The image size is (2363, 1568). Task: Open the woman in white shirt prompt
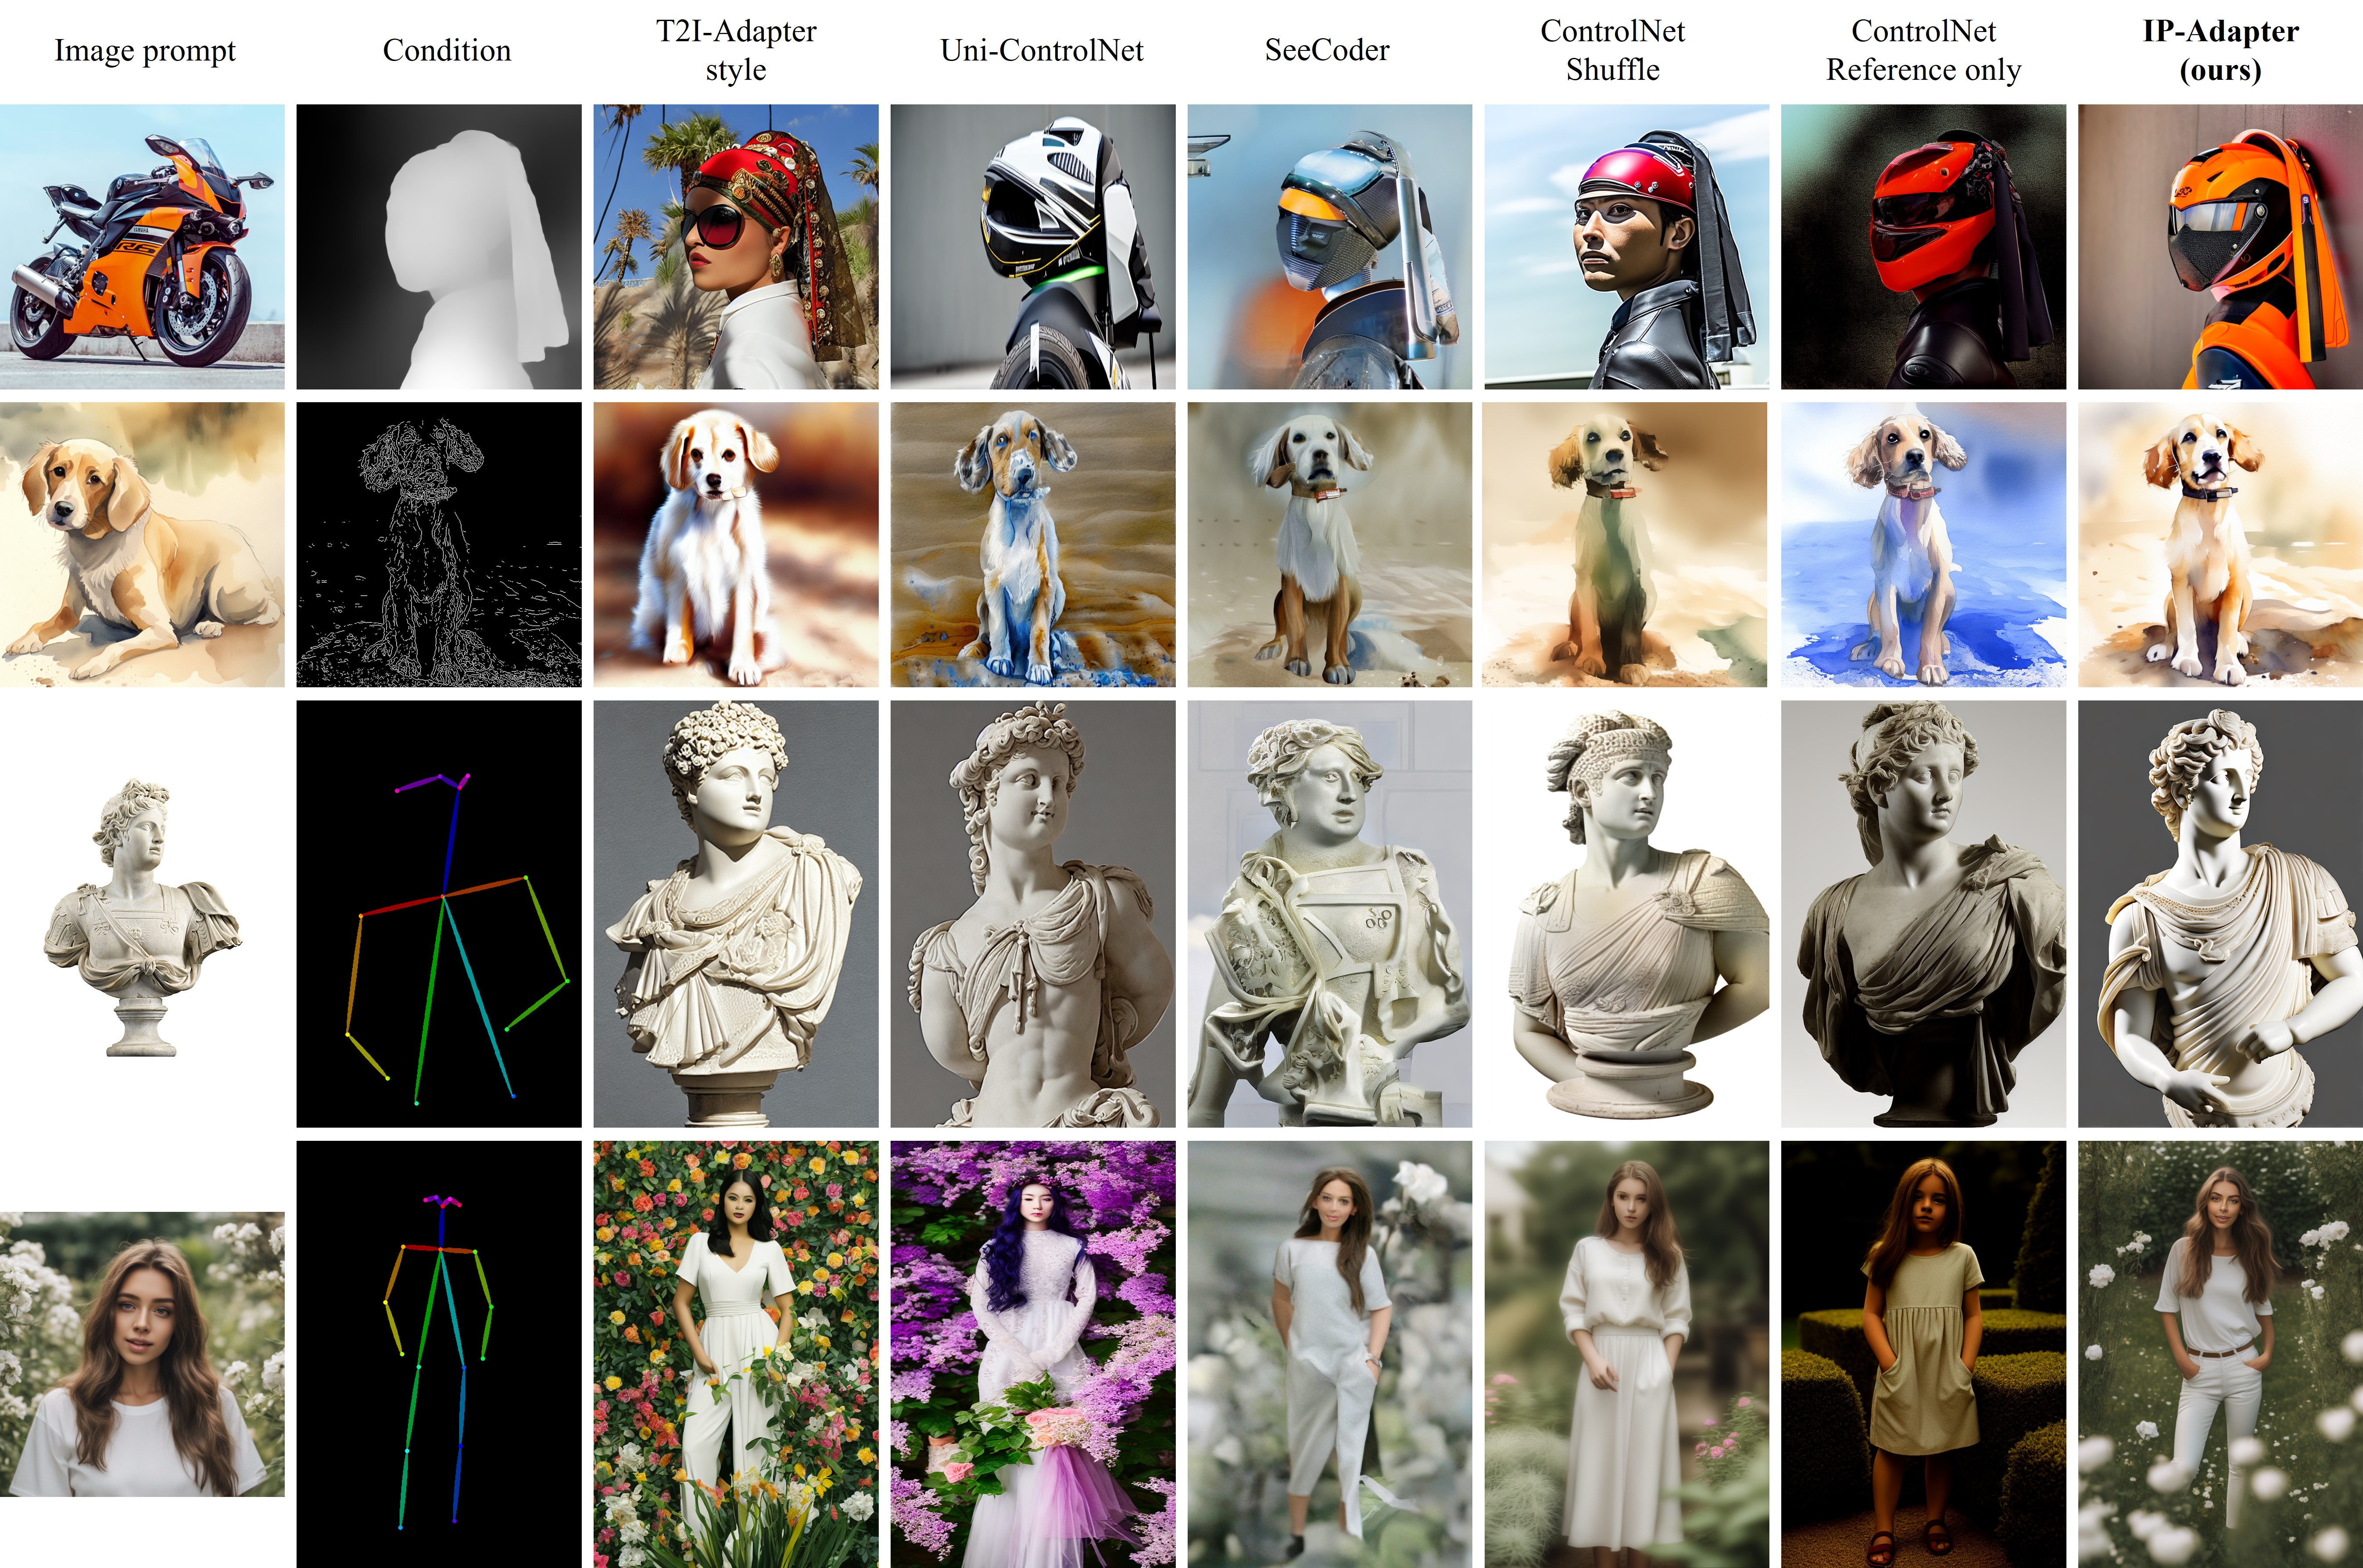pos(142,1354)
